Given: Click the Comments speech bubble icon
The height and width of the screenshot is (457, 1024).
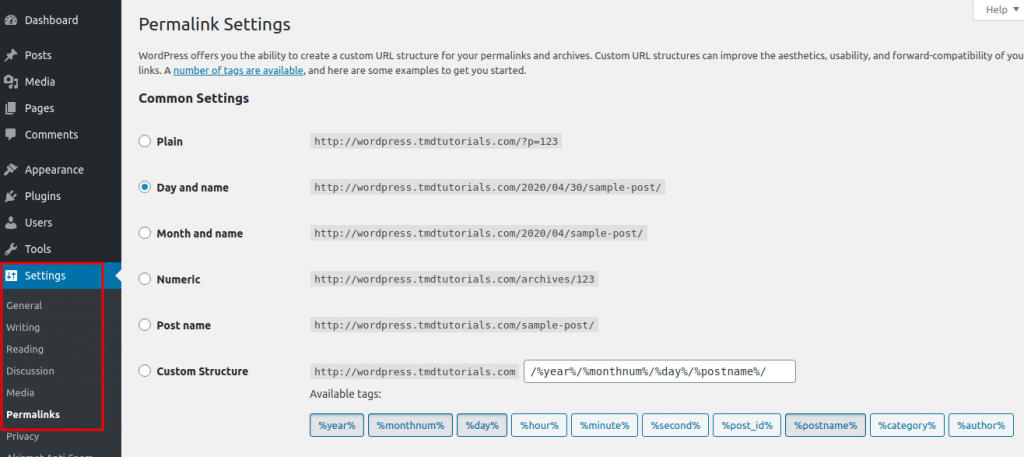Looking at the screenshot, I should [x=11, y=135].
